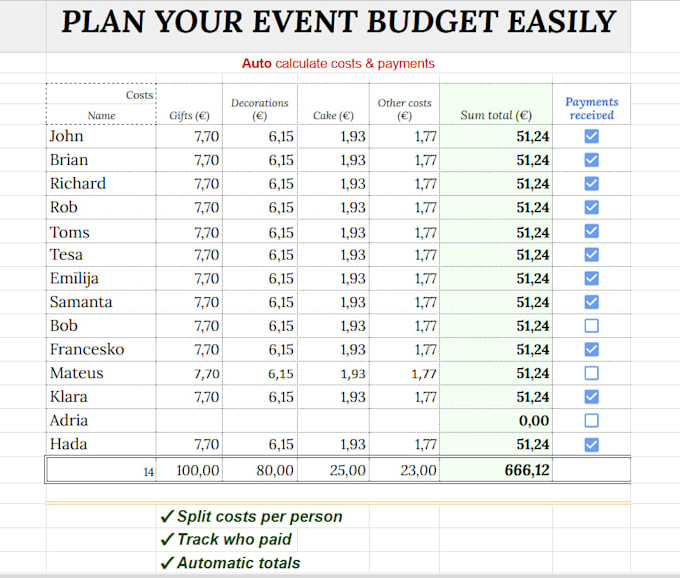
Task: Uncheck Brian's payment received checkbox
Action: click(x=592, y=160)
